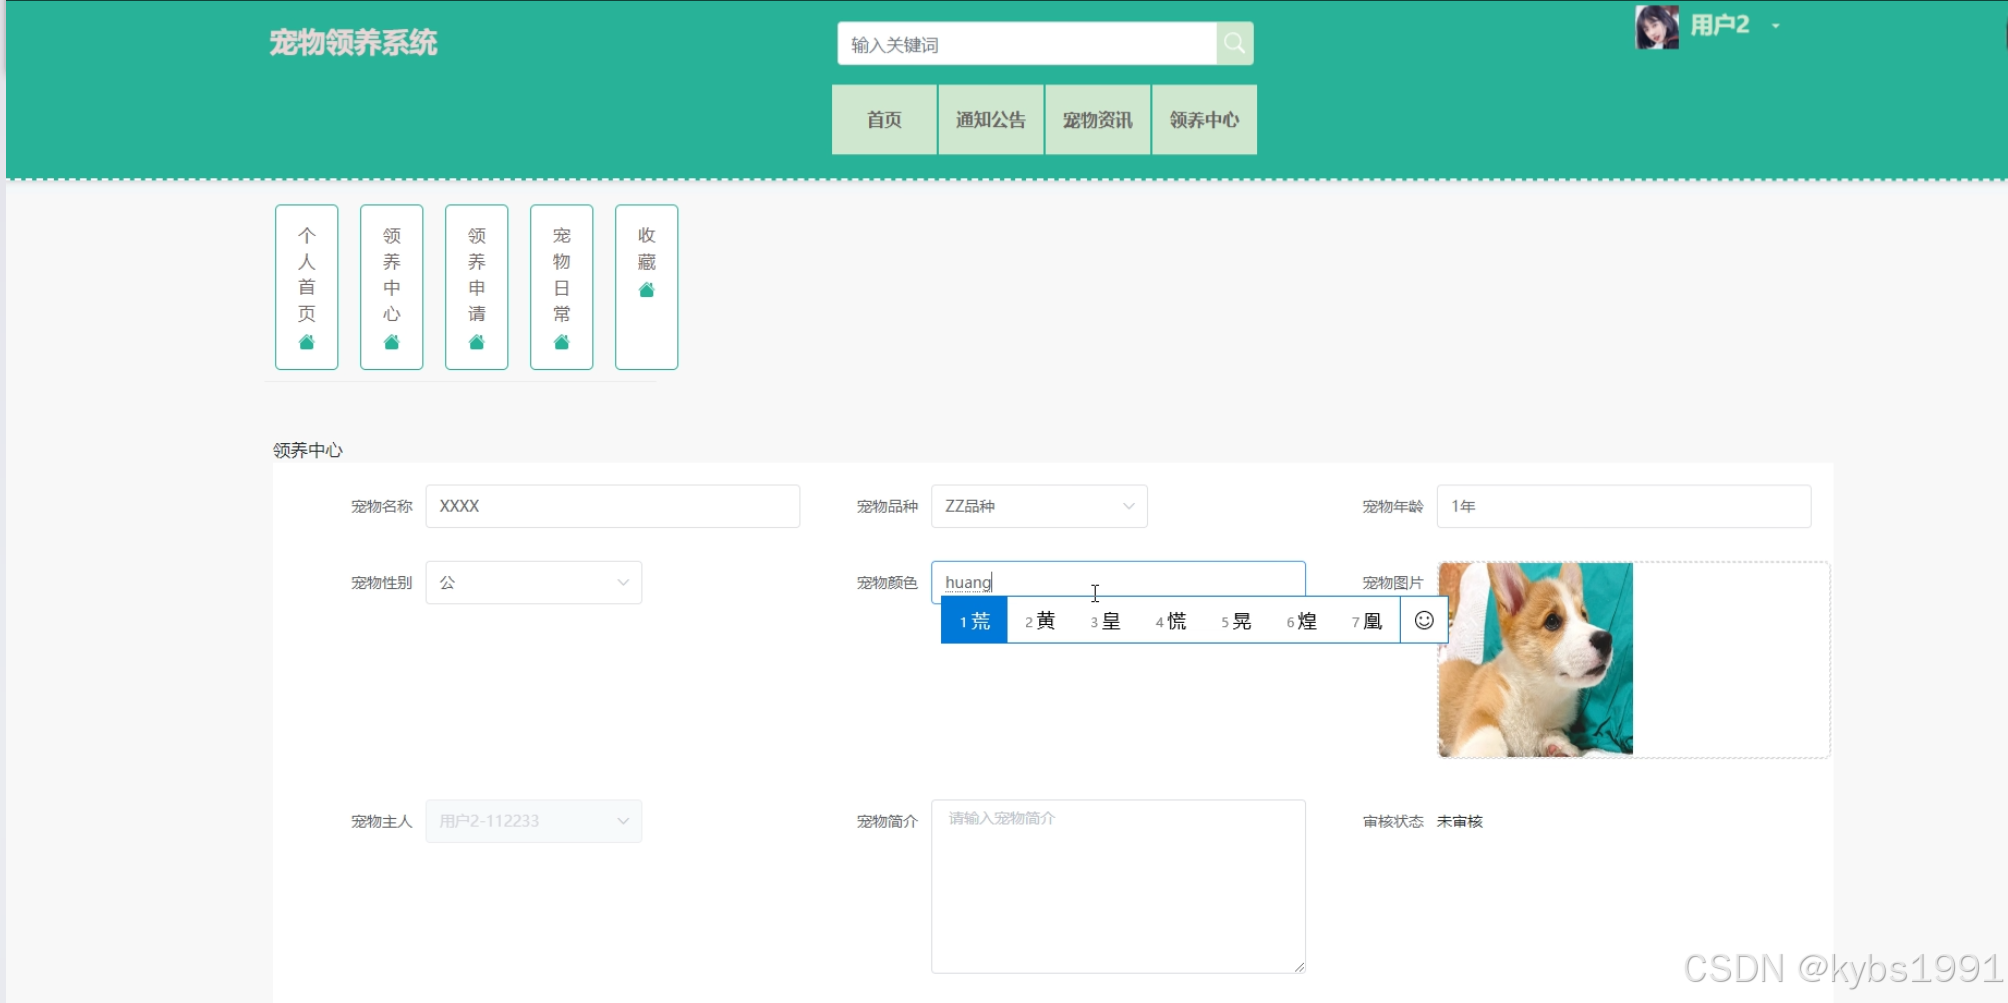Choose IME candidate 3 皇
The image size is (2008, 1003).
click(1105, 621)
